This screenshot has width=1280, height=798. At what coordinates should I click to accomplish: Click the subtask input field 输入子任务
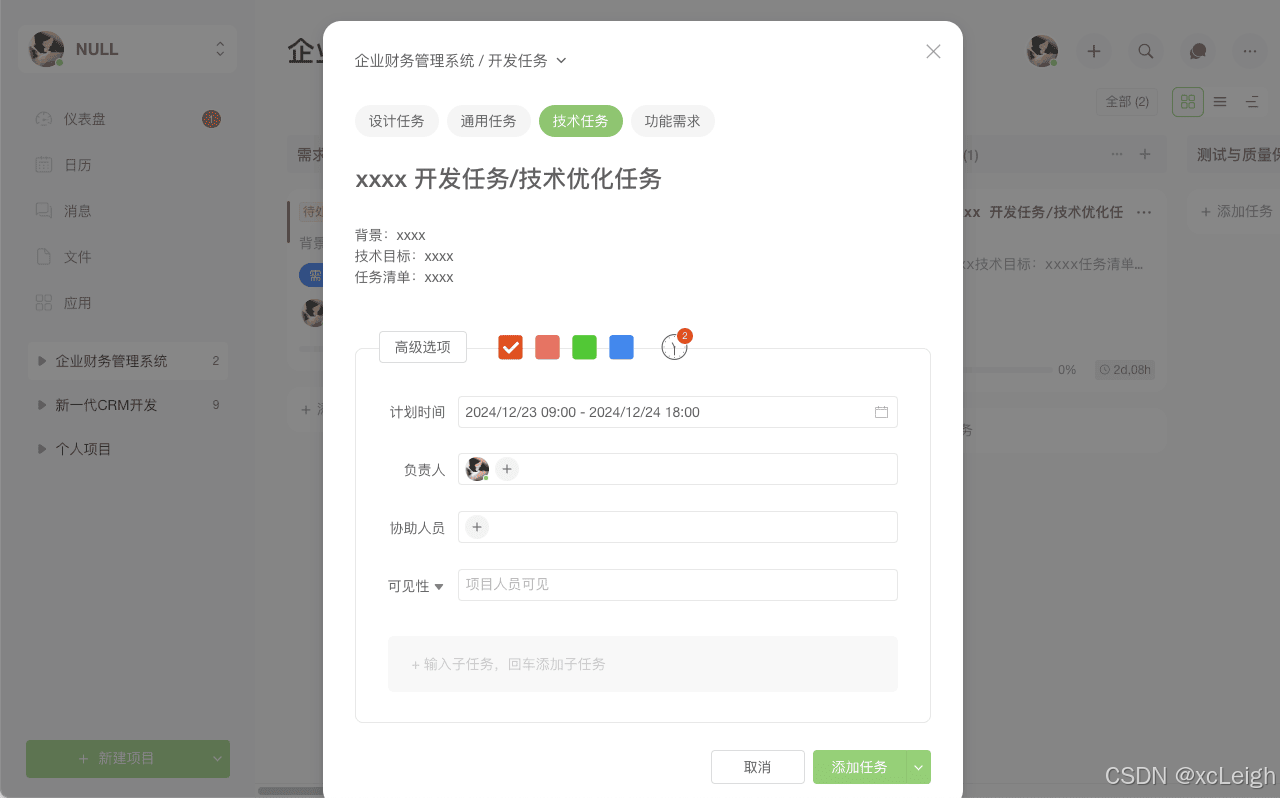(x=642, y=663)
